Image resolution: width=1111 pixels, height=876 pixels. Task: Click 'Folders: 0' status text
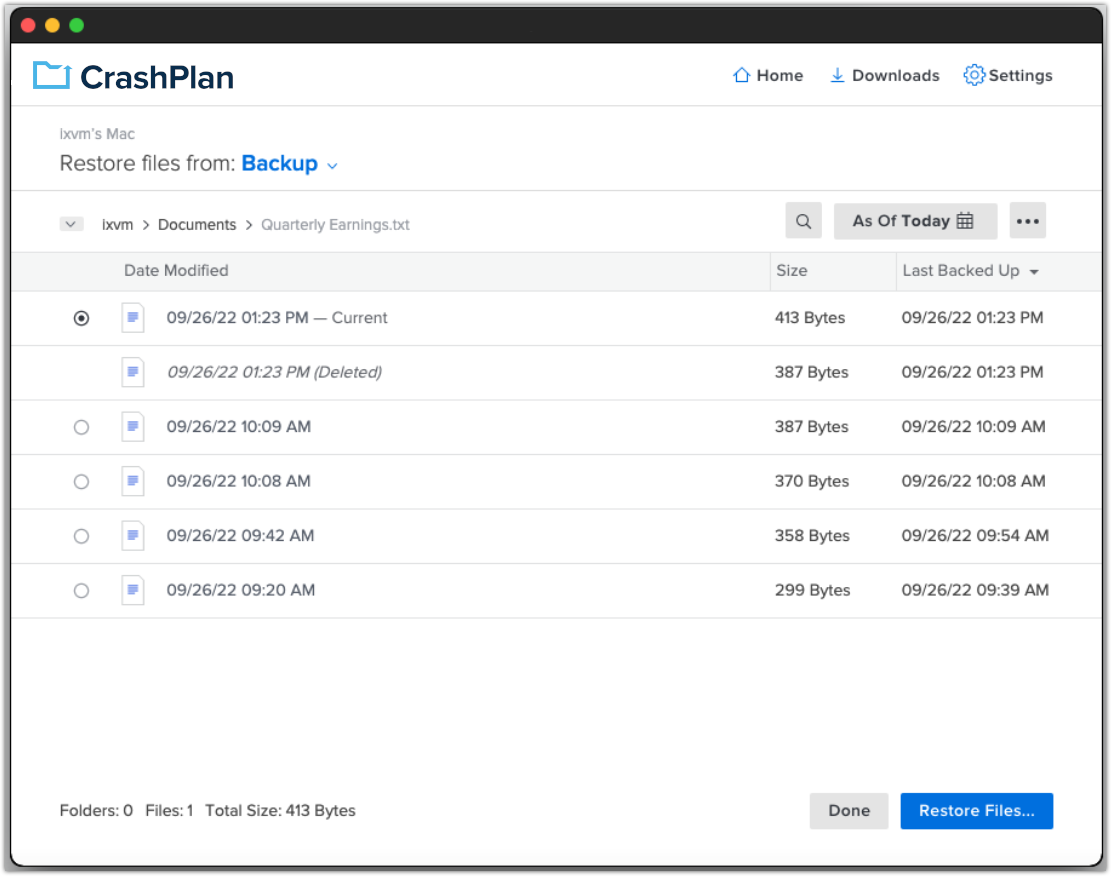[x=96, y=811]
